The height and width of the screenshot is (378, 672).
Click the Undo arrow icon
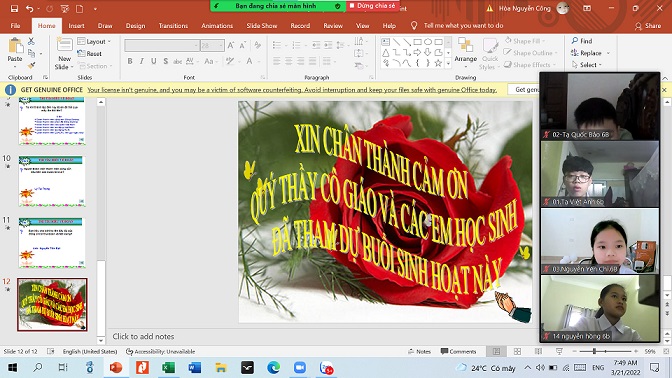29,8
